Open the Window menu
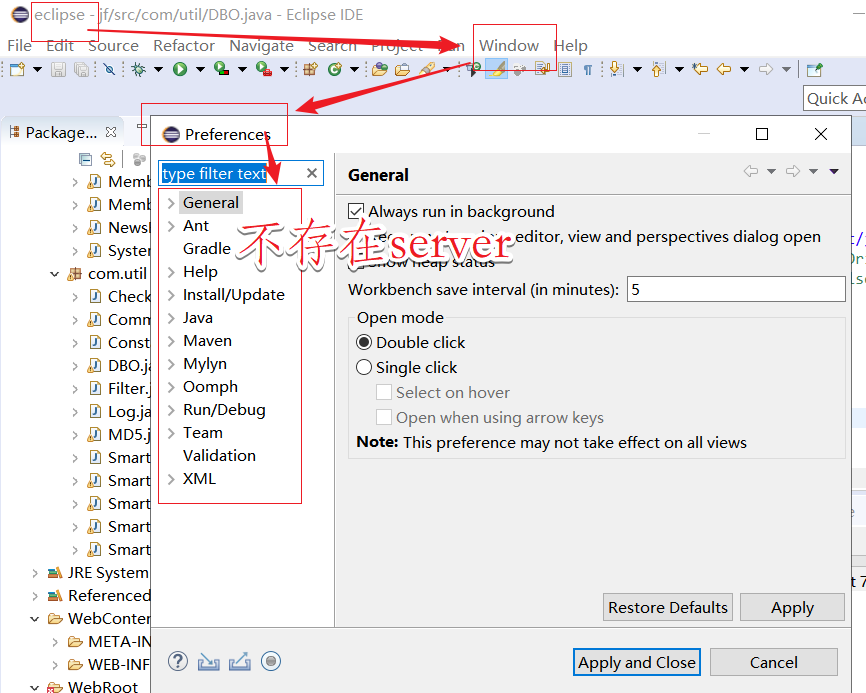The width and height of the screenshot is (866, 693). click(509, 46)
